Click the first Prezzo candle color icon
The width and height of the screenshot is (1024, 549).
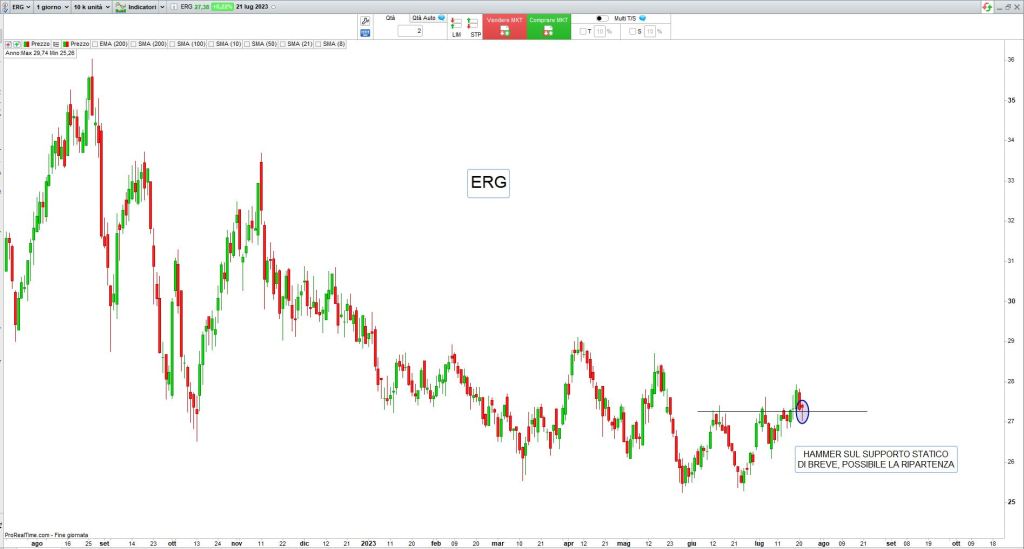pyautogui.click(x=27, y=44)
